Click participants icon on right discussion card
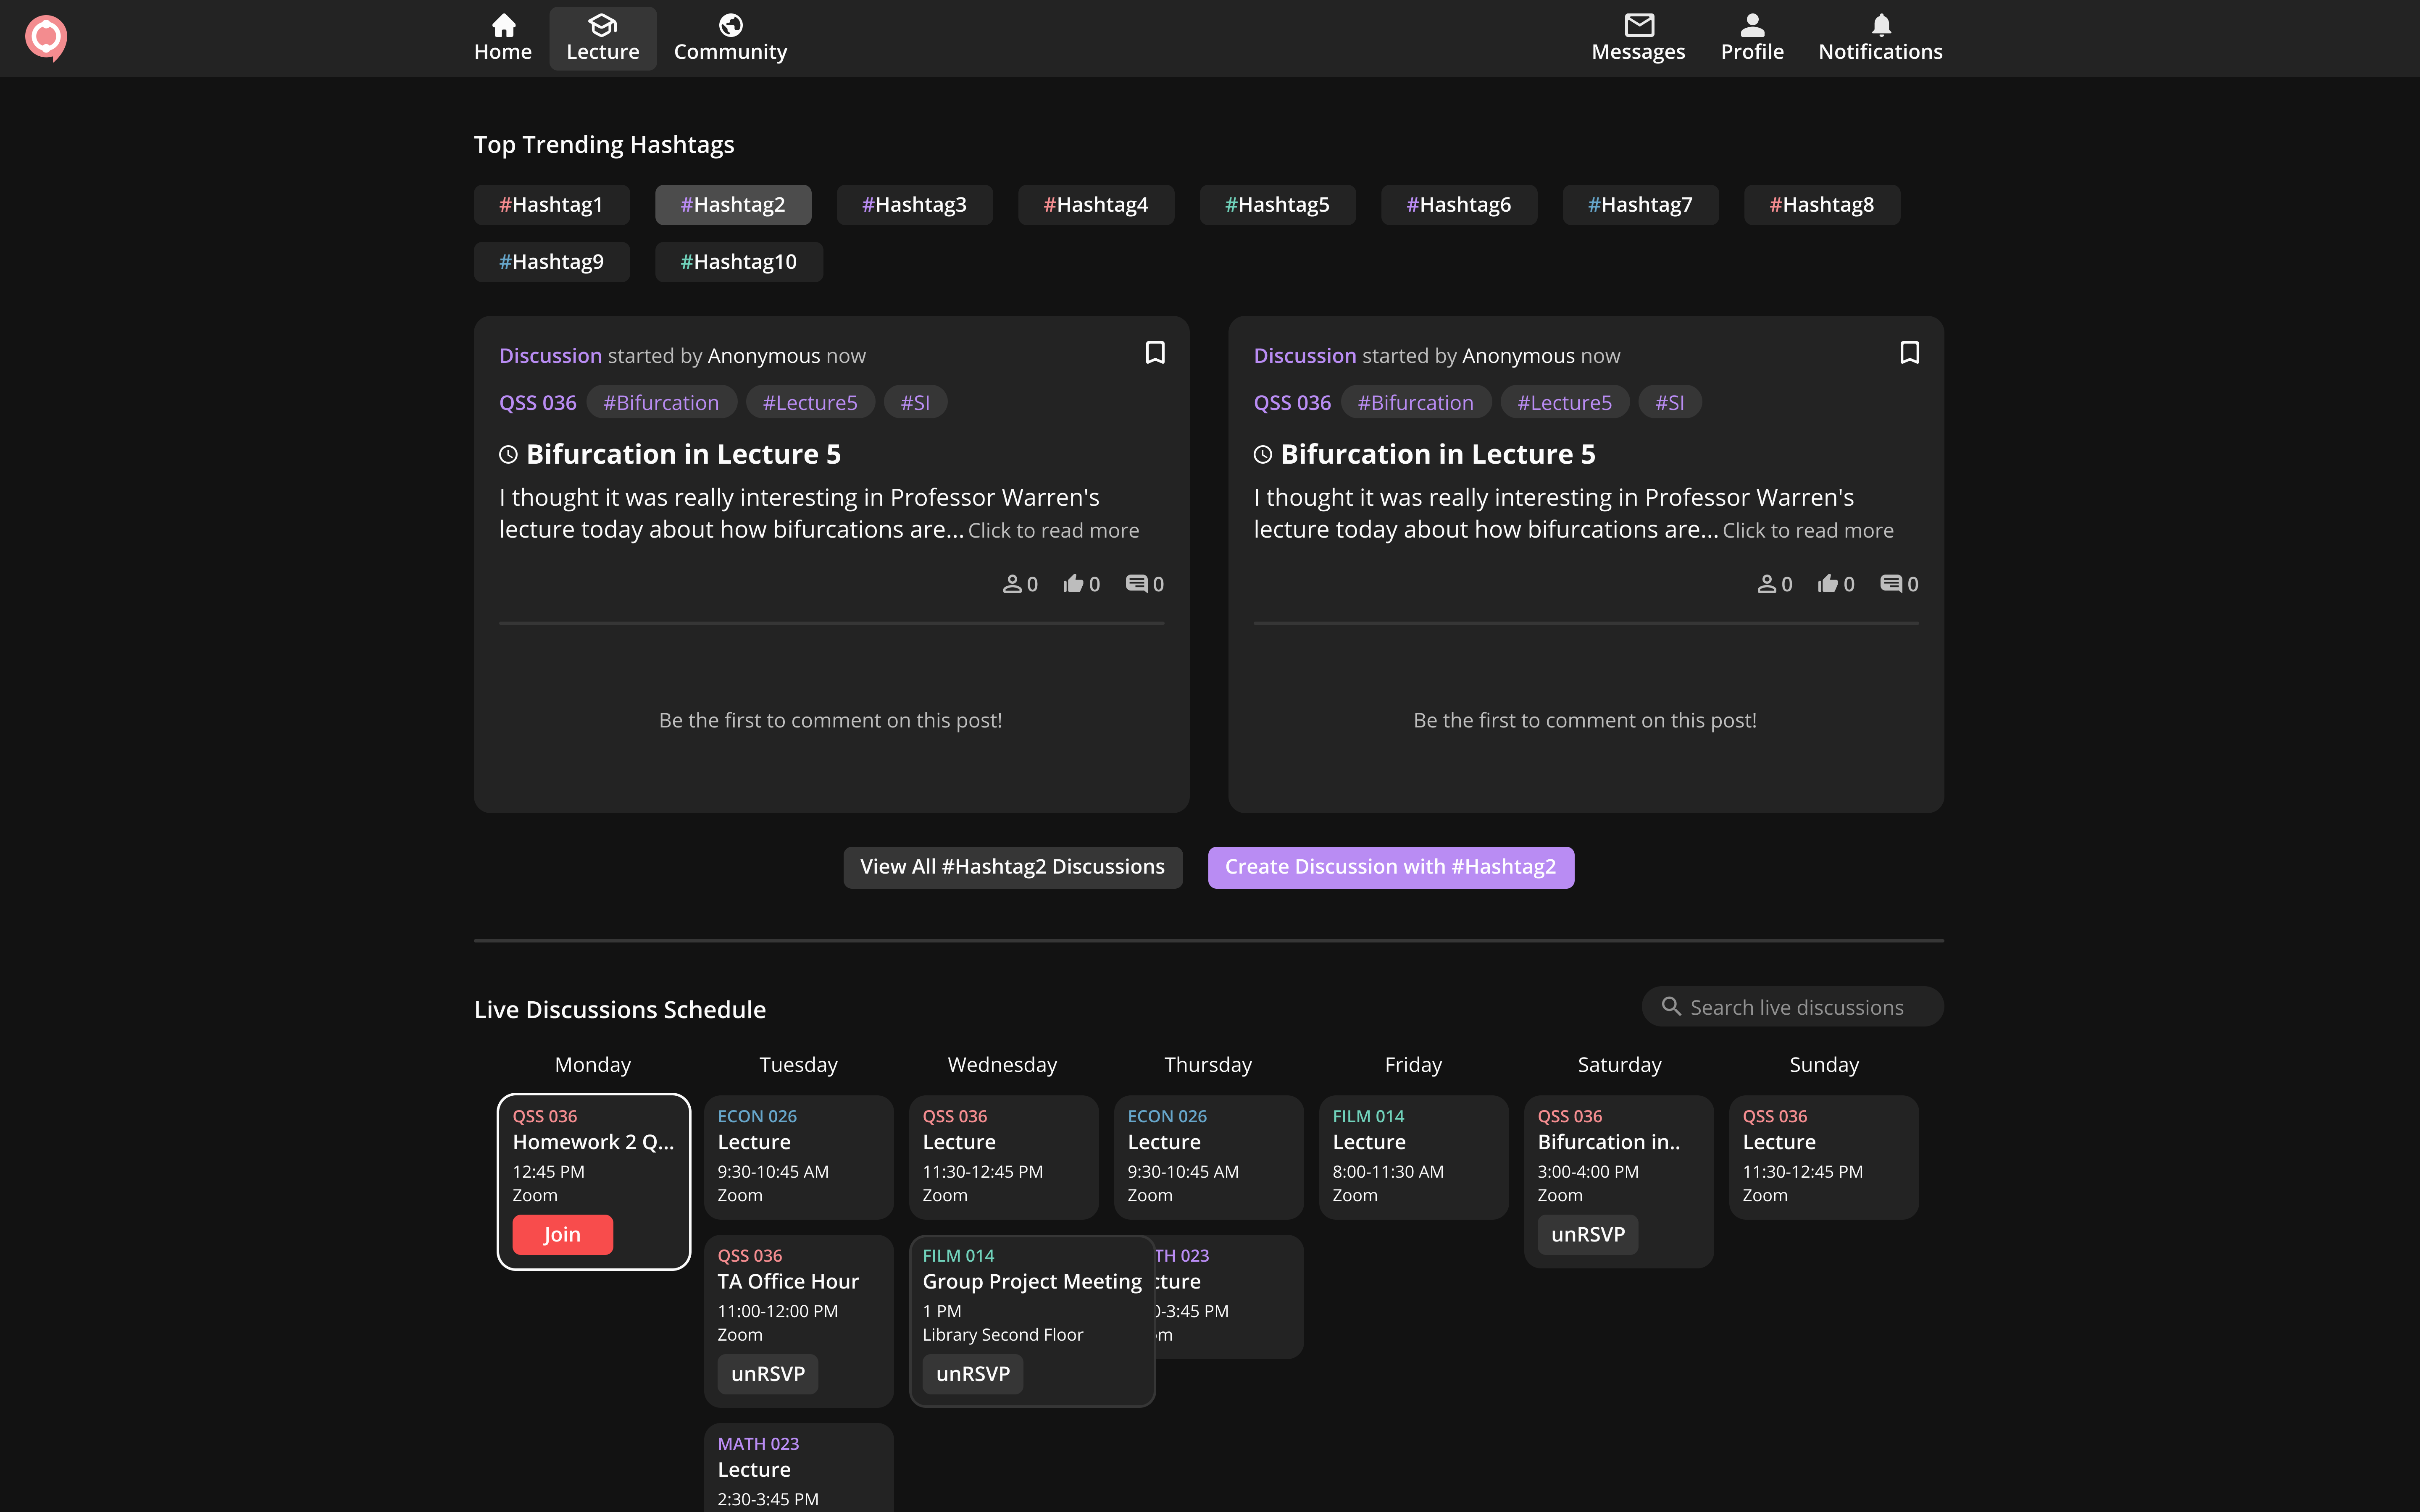 tap(1767, 584)
